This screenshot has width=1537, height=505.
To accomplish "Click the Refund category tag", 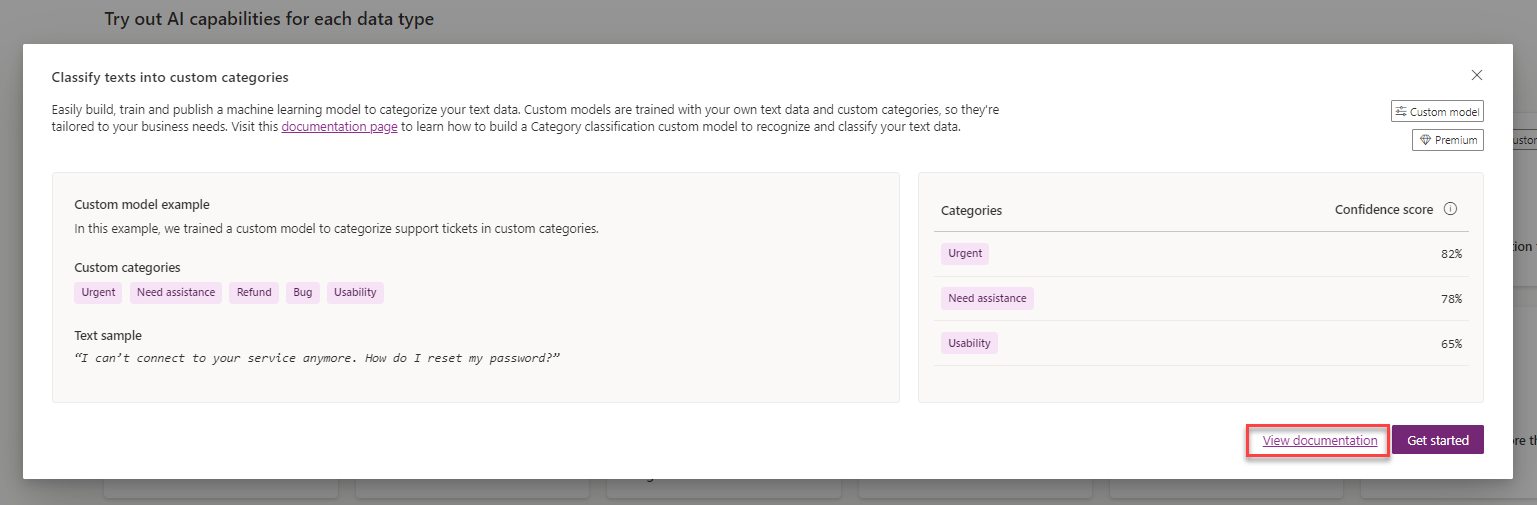I will pos(254,292).
